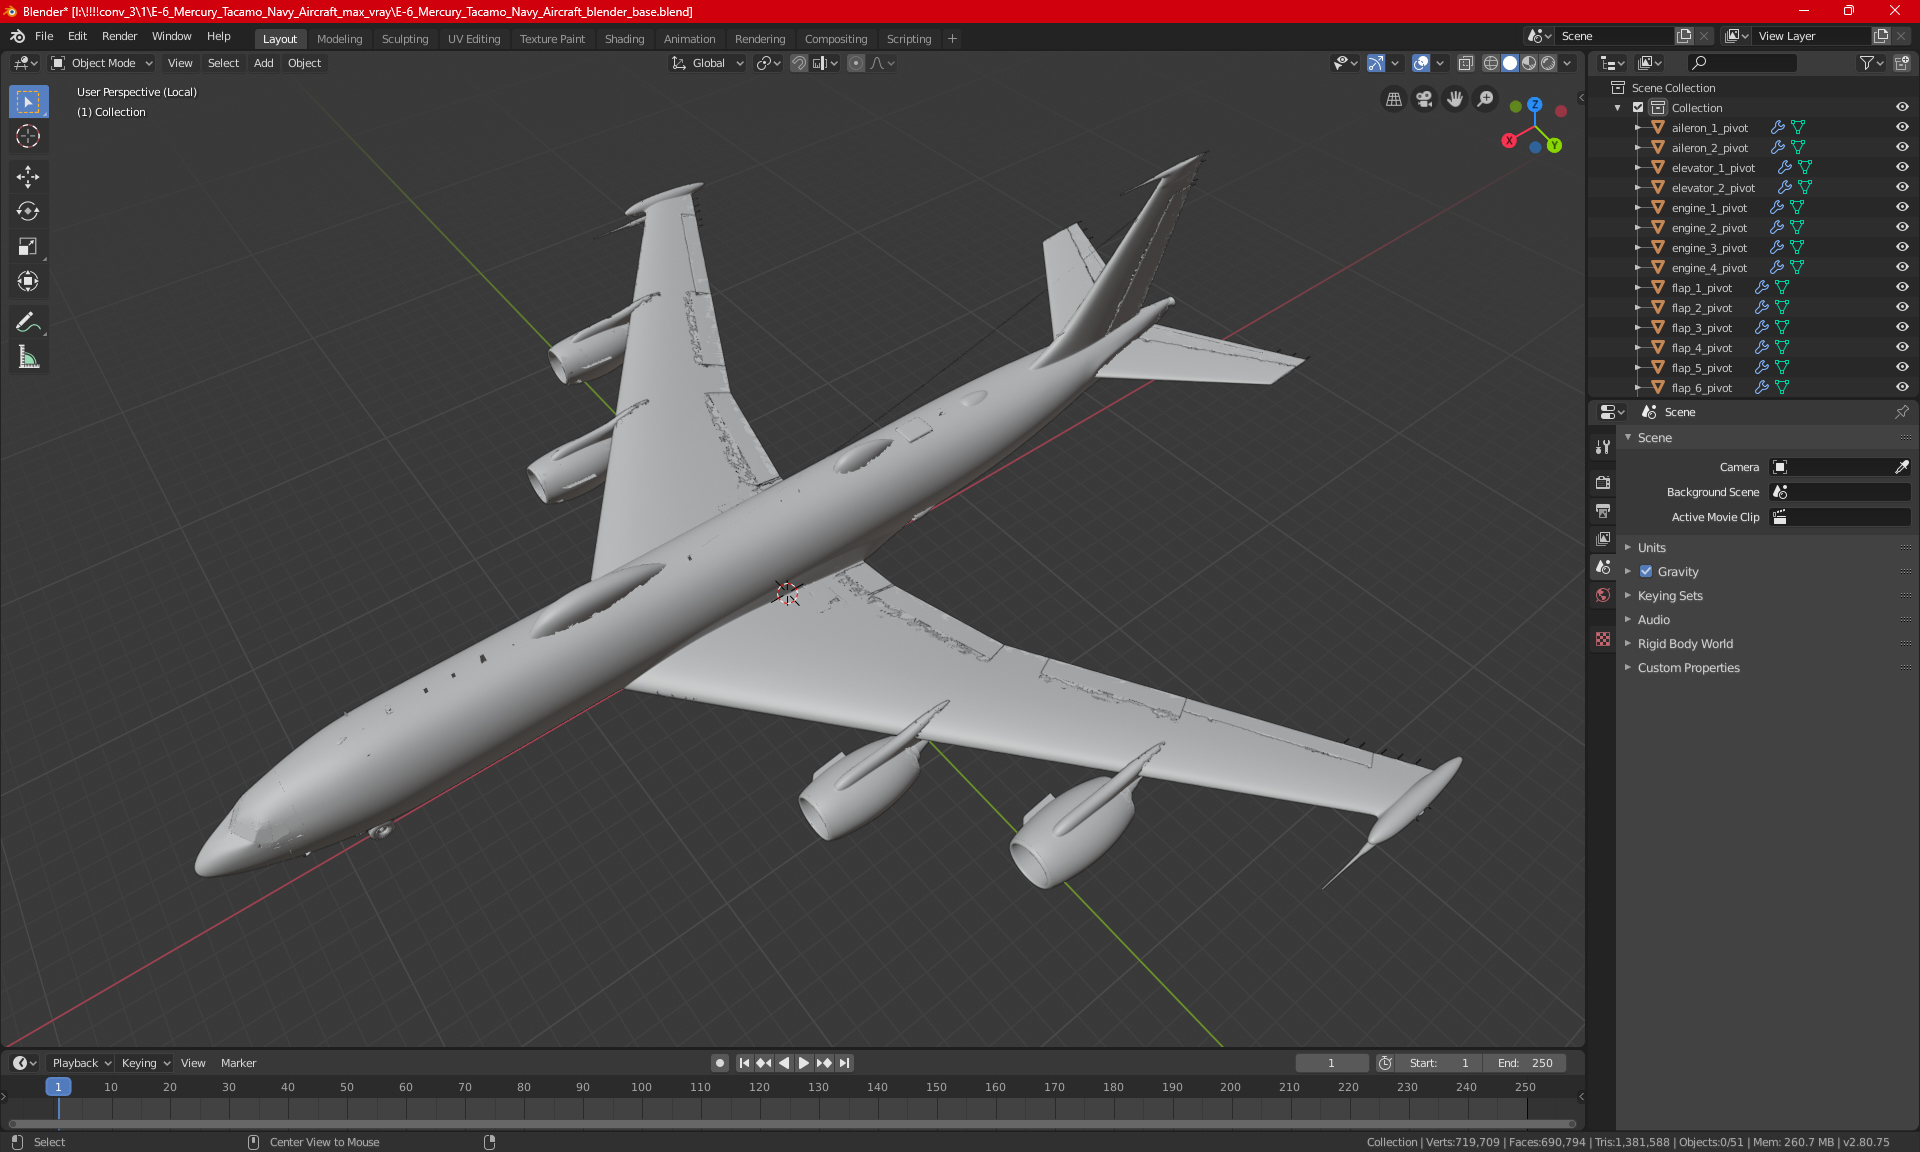Open the Keying dropdown
The height and width of the screenshot is (1152, 1920).
click(x=145, y=1063)
